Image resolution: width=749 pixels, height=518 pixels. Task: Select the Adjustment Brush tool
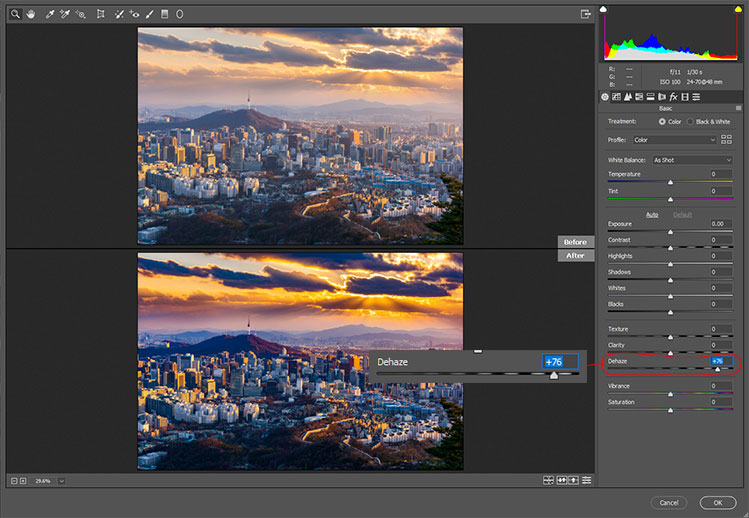(x=150, y=14)
